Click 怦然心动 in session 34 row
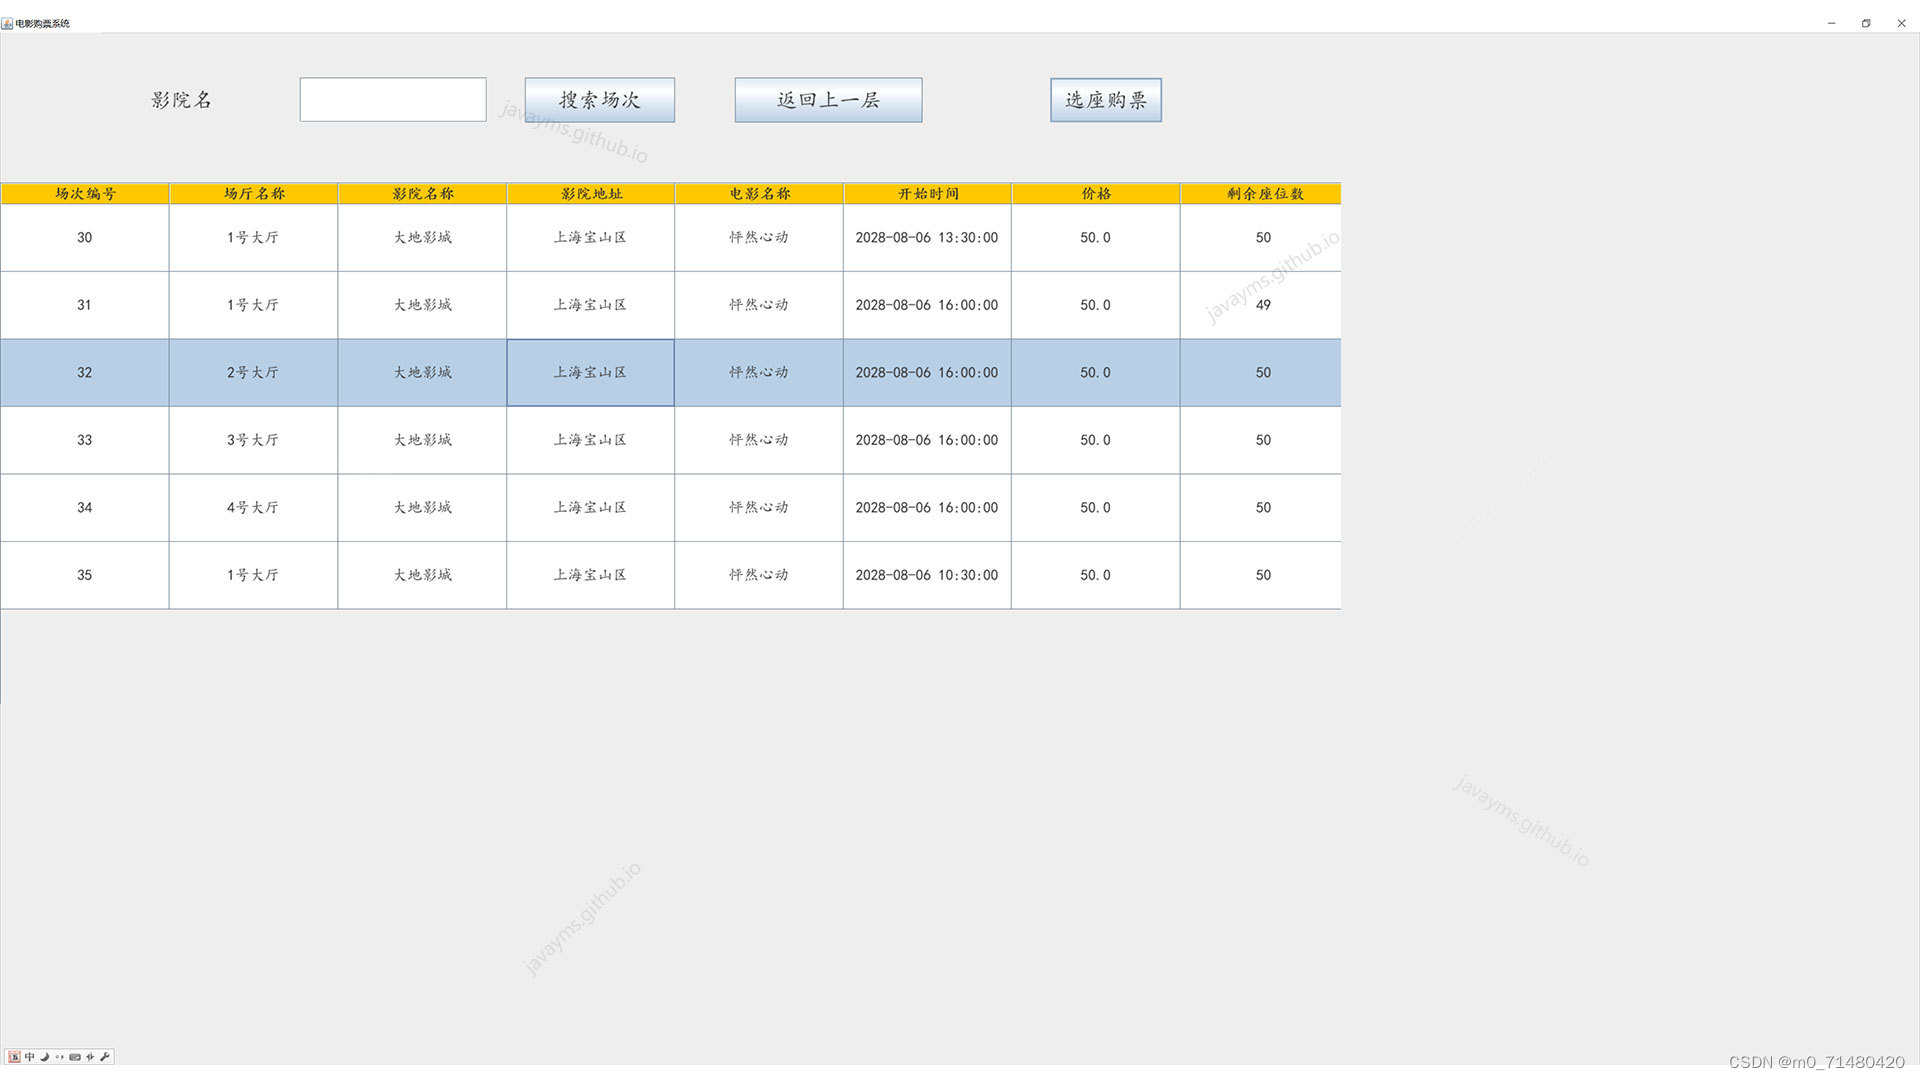The height and width of the screenshot is (1080, 1920). [x=759, y=508]
